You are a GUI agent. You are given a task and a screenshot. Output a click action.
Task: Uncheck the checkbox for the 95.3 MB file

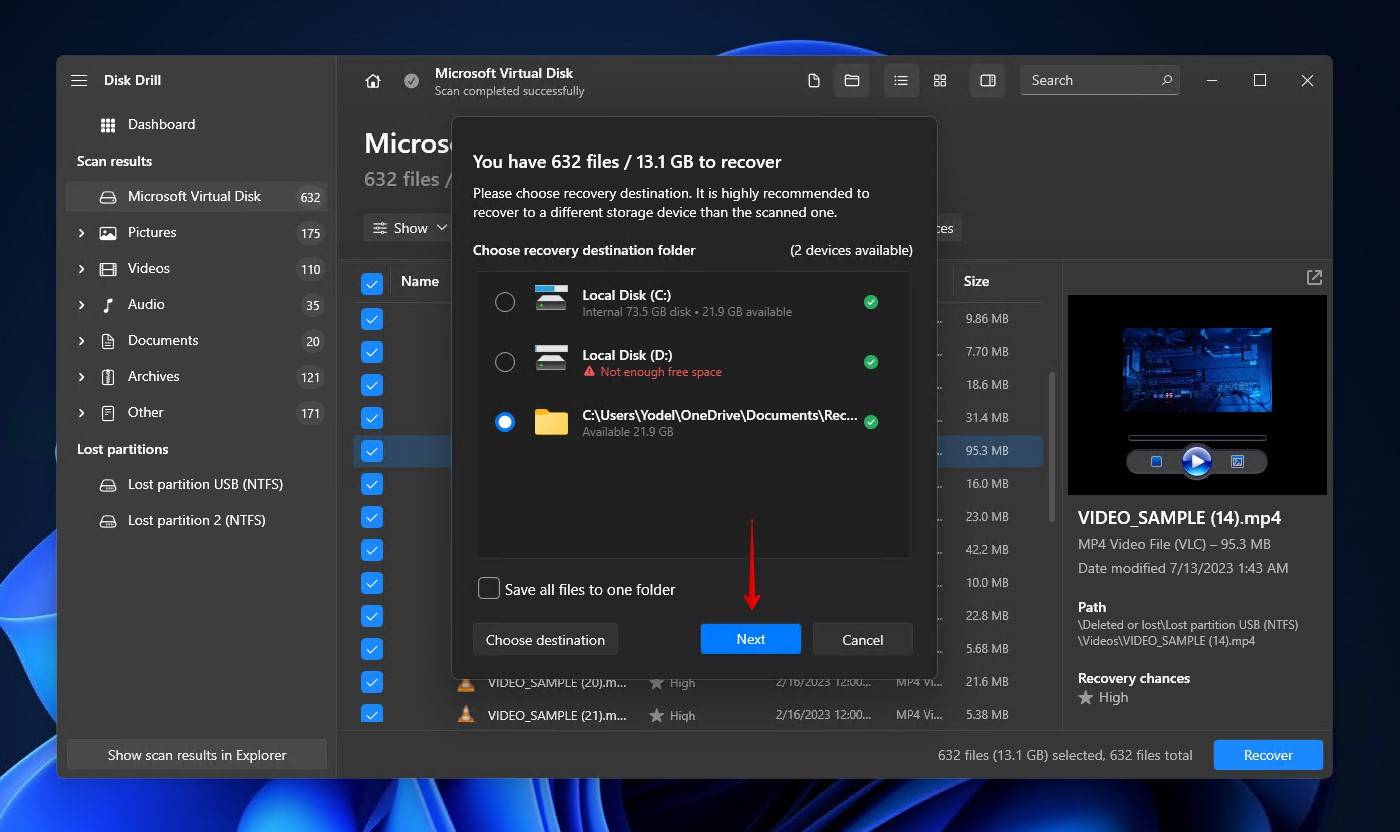coord(372,451)
